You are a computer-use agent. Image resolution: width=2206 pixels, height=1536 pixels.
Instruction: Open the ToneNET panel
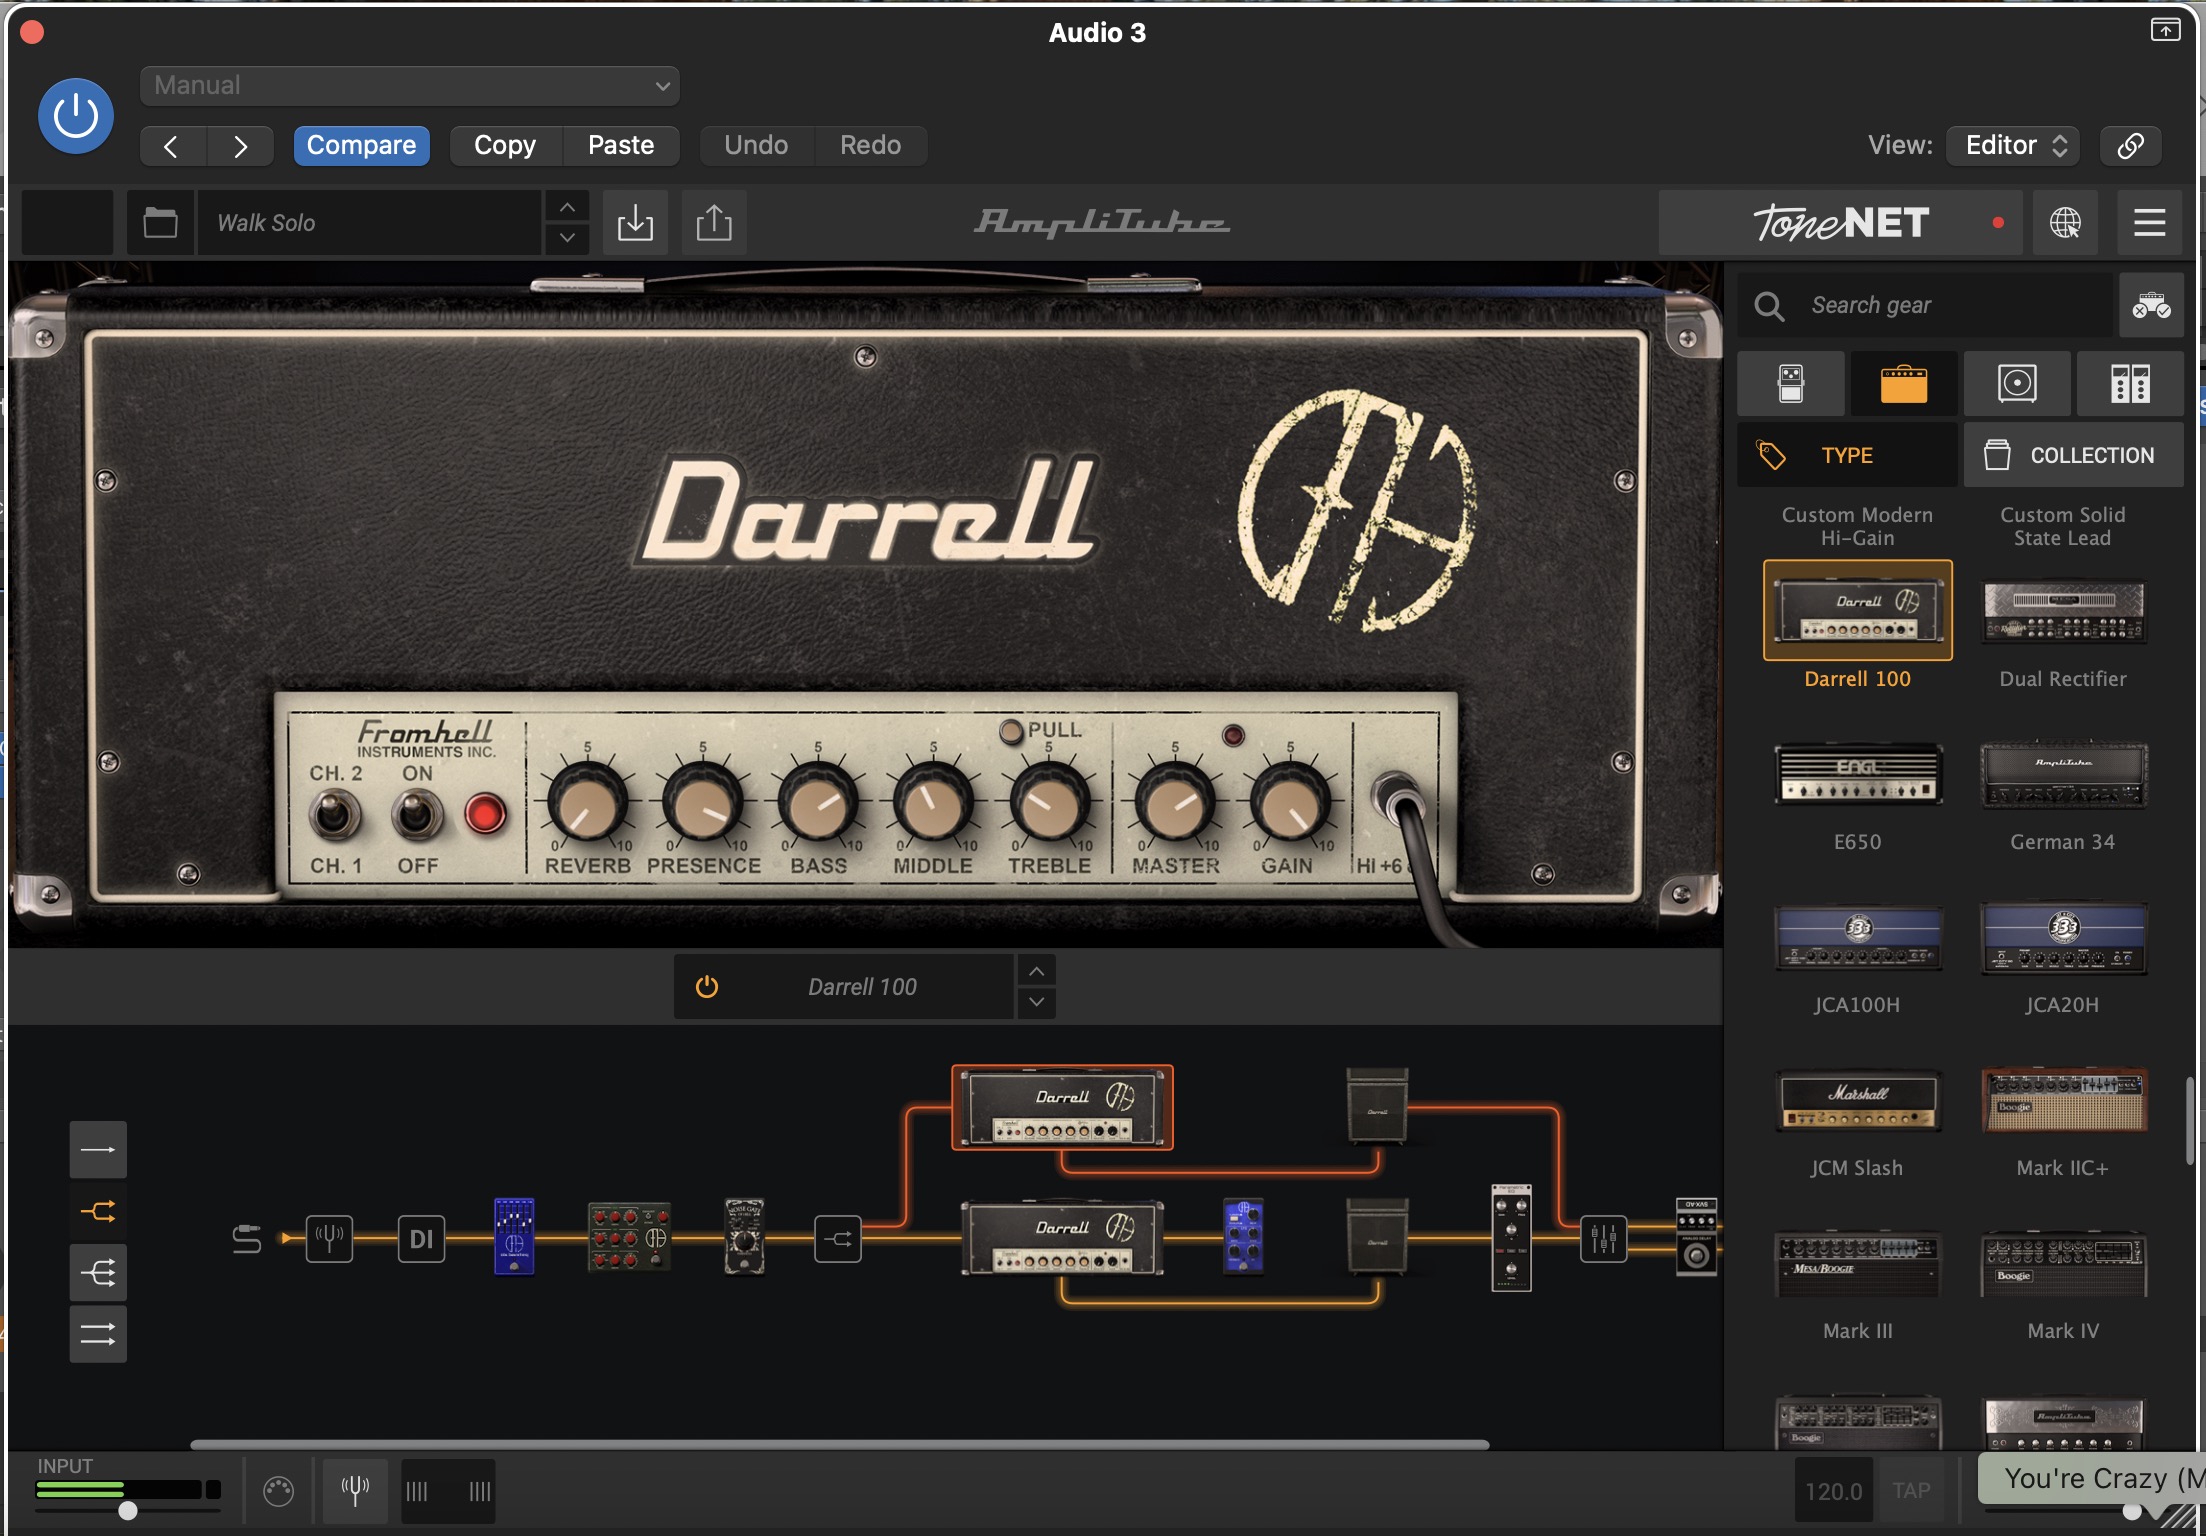pos(1840,222)
